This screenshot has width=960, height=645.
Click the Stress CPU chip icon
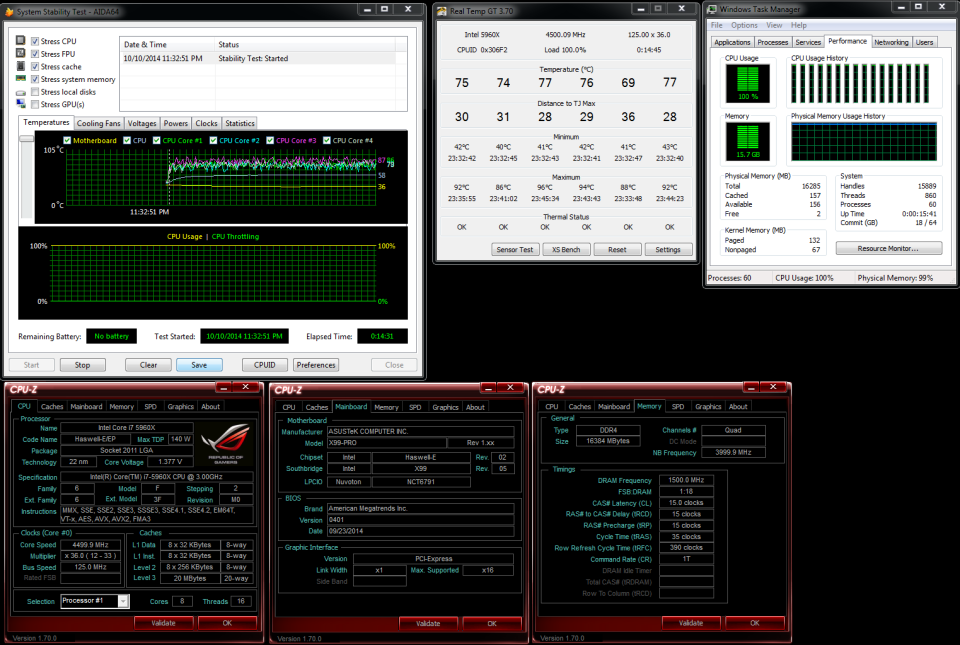pos(21,40)
